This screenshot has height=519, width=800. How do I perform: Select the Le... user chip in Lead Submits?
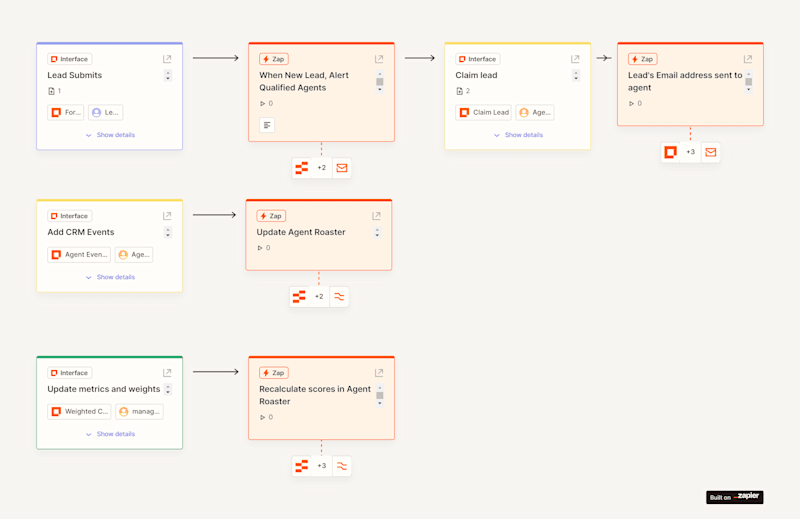click(106, 112)
